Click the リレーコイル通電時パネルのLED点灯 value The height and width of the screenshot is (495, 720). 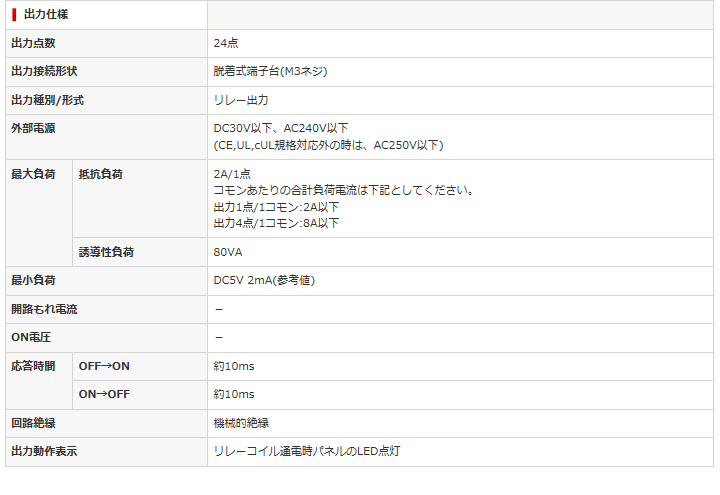[x=307, y=451]
